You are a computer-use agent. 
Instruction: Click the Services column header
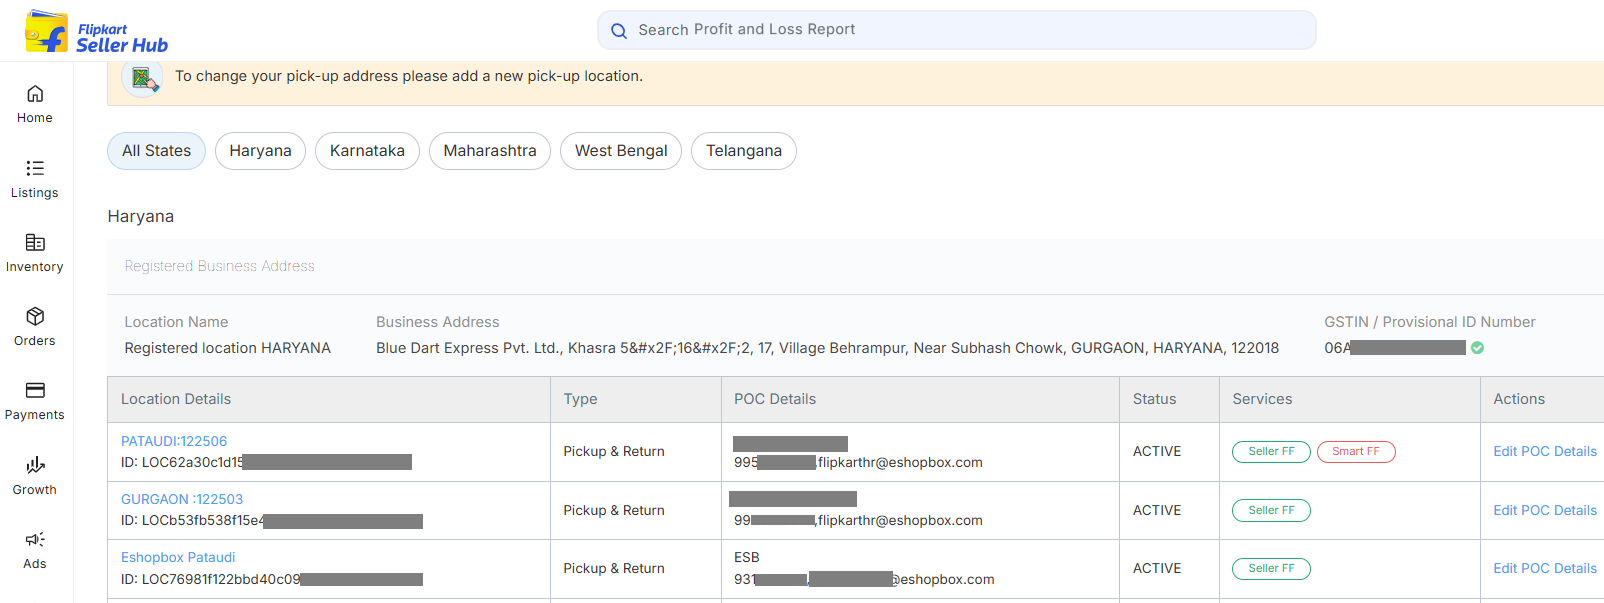[x=1262, y=399]
